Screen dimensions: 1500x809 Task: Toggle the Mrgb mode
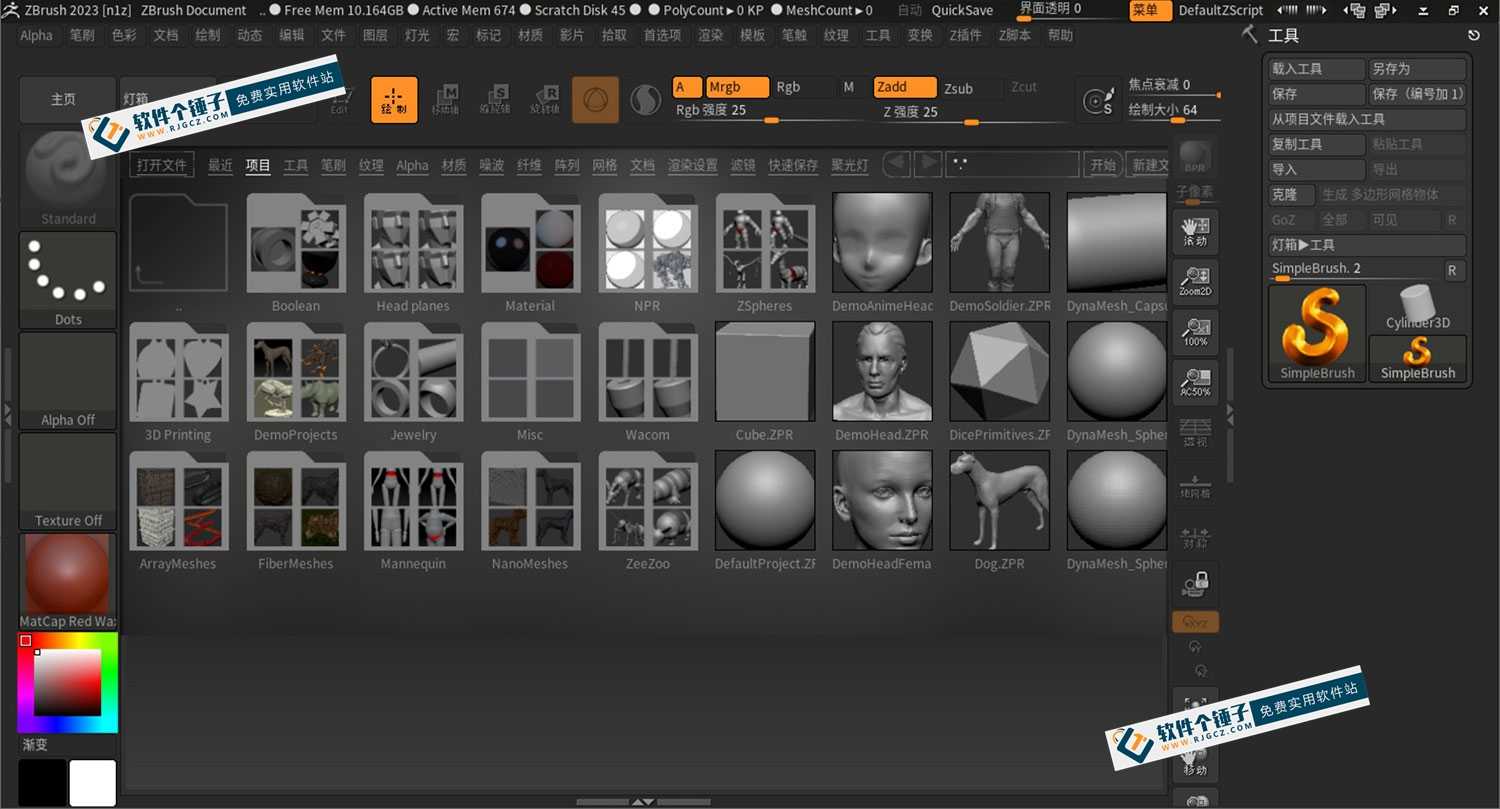[737, 87]
